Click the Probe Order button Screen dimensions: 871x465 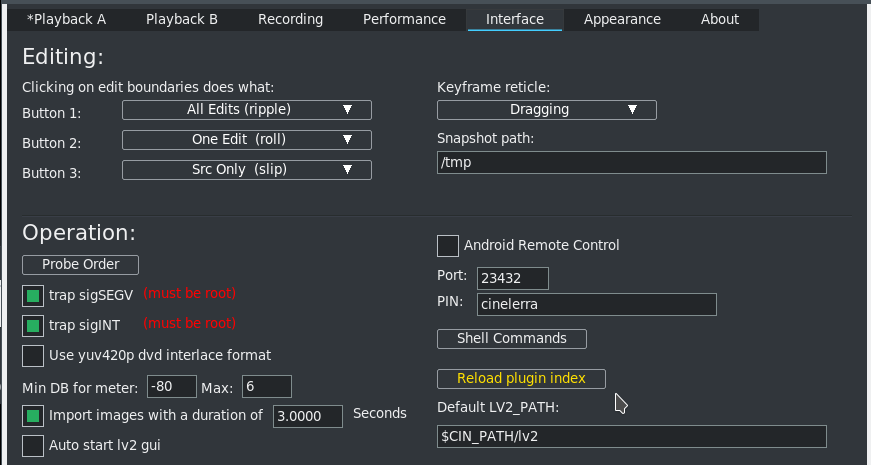tap(80, 265)
